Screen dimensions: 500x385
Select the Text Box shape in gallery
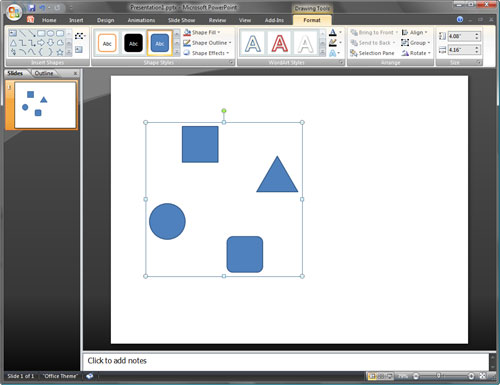[x=13, y=33]
